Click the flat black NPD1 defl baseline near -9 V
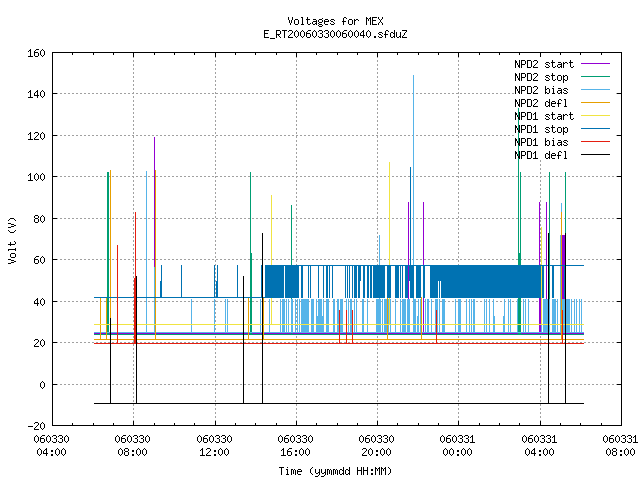Screen dimensions: 640x480 (x=339, y=403)
